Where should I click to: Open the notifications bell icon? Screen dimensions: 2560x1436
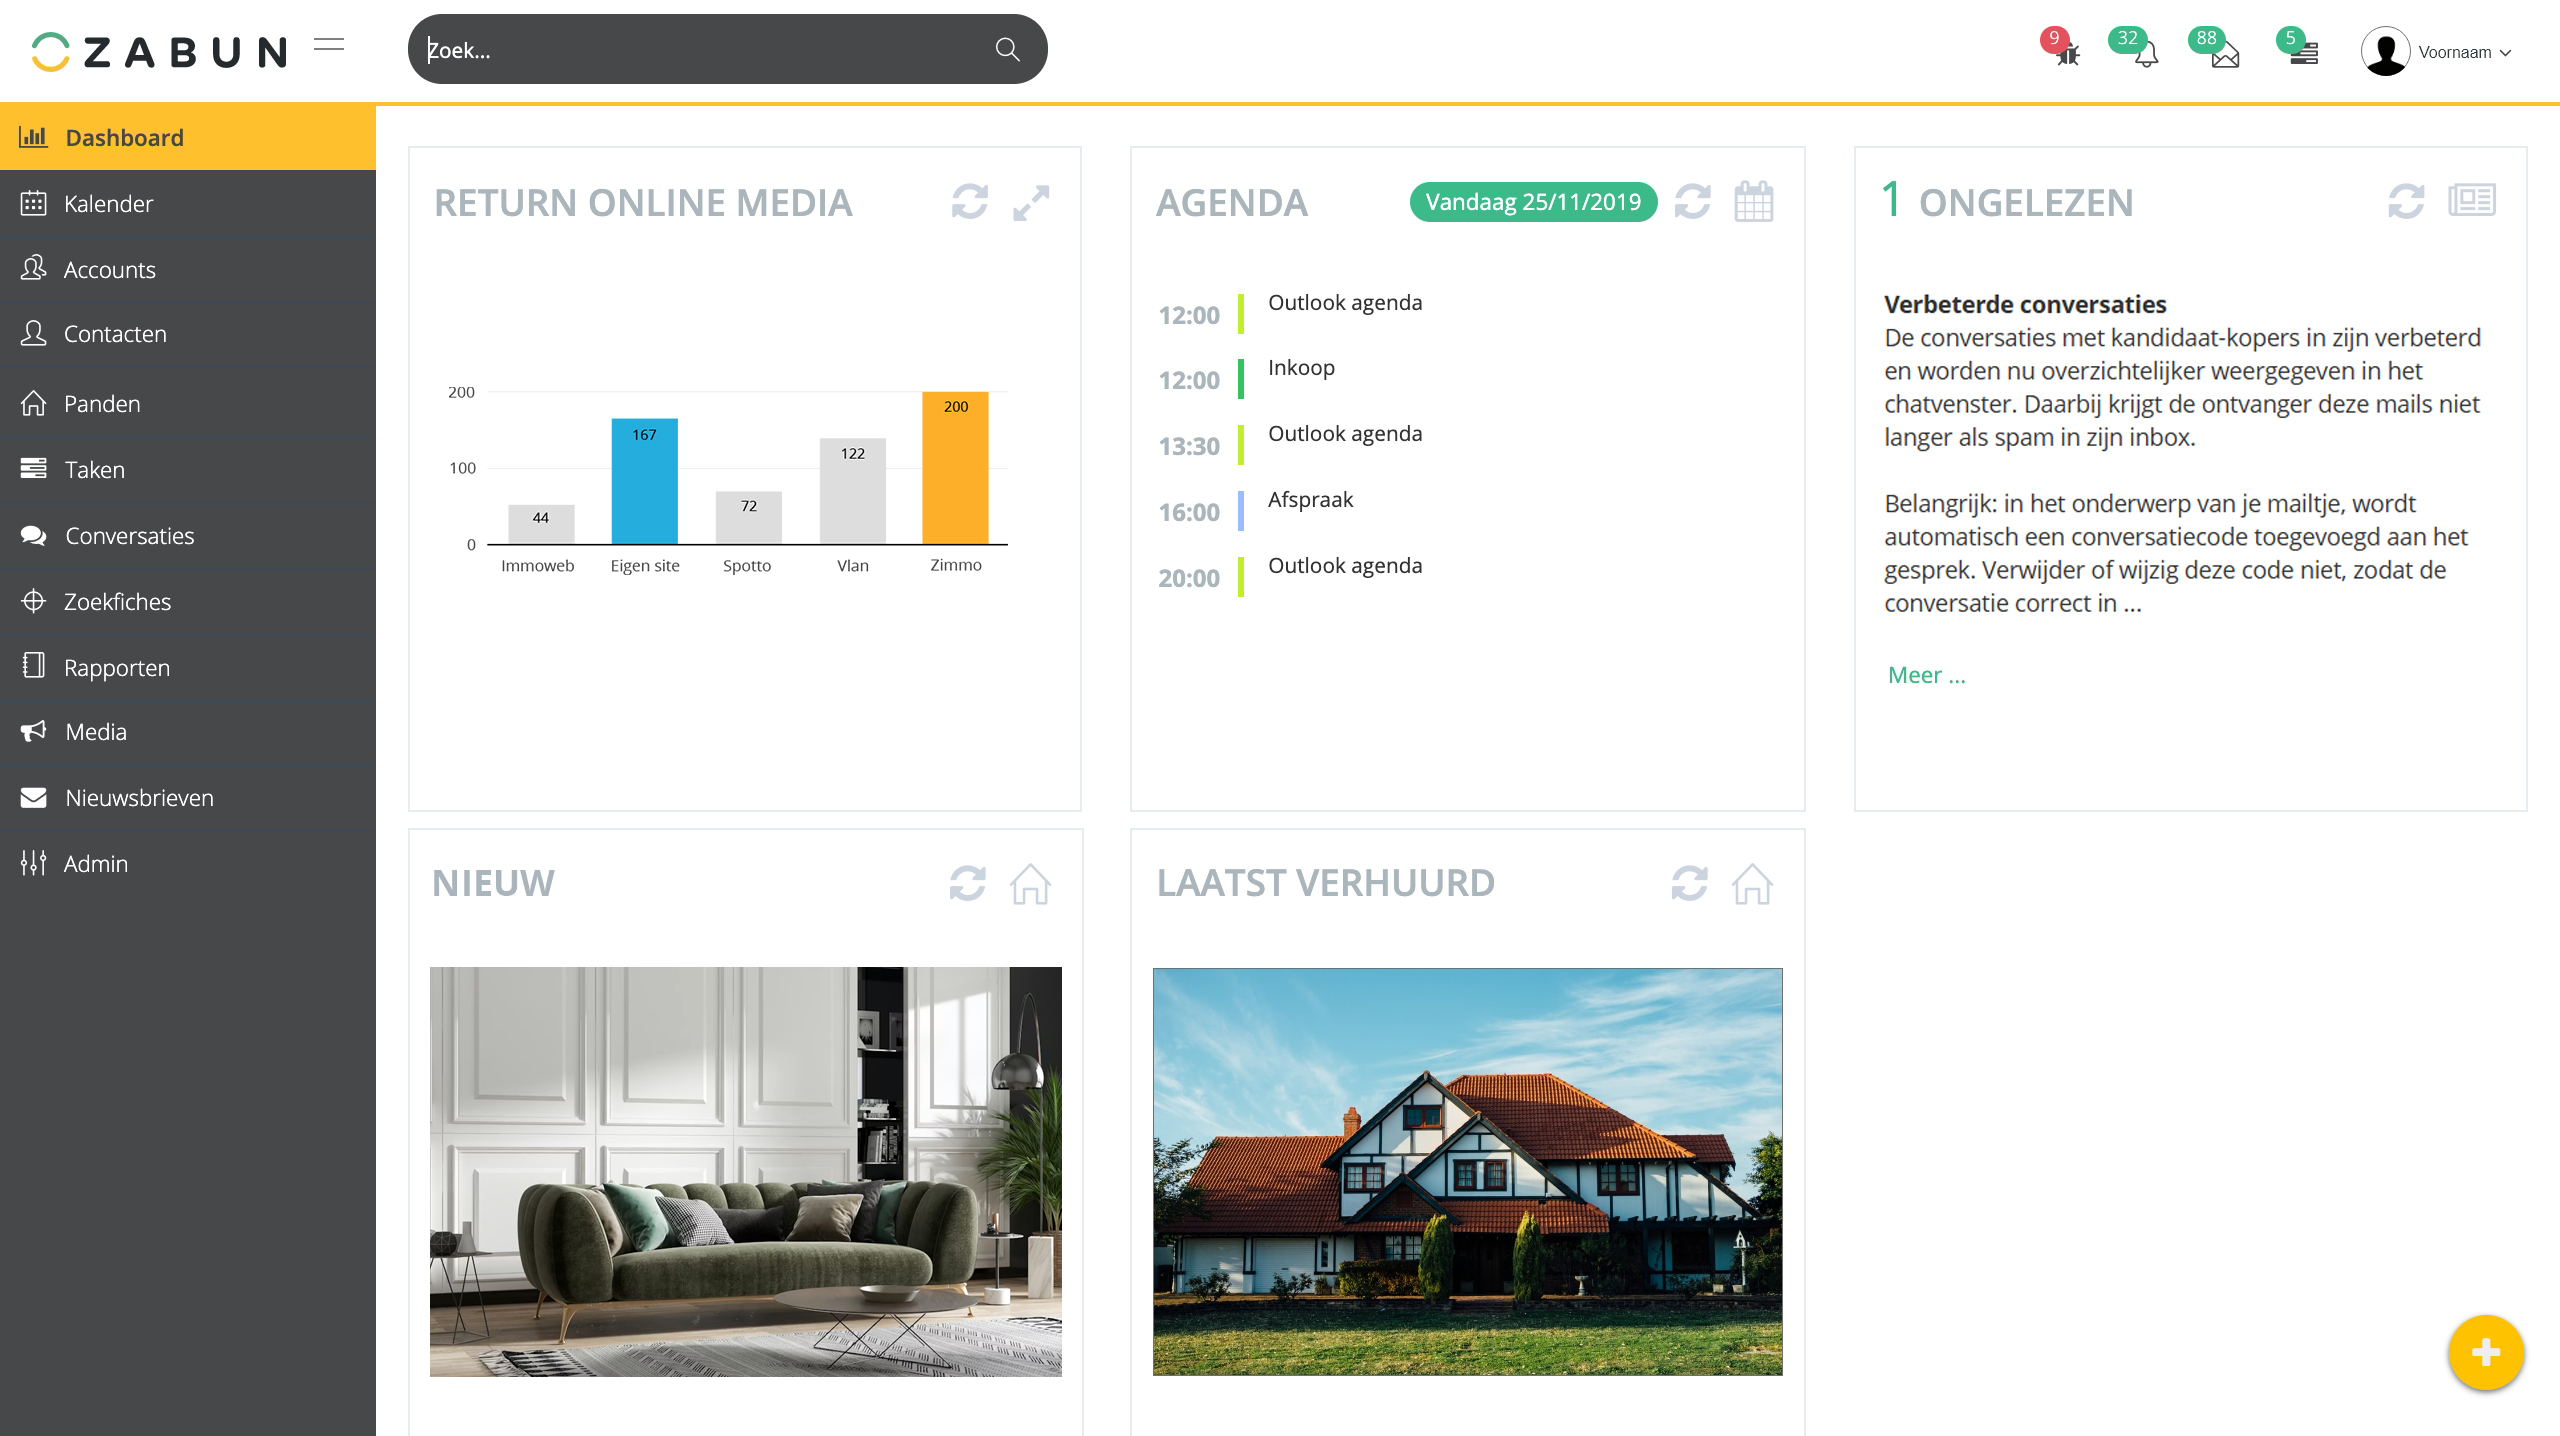pyautogui.click(x=2145, y=54)
